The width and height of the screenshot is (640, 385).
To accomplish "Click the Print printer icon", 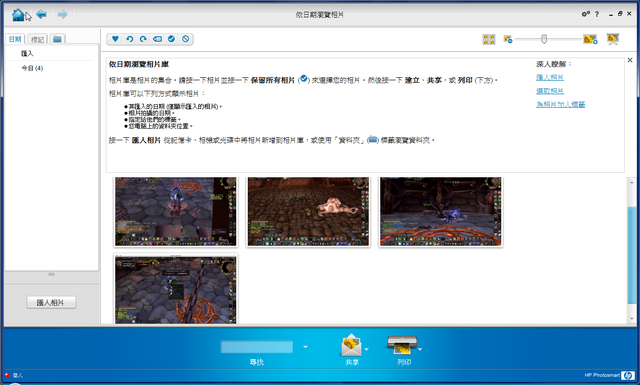I will (402, 345).
